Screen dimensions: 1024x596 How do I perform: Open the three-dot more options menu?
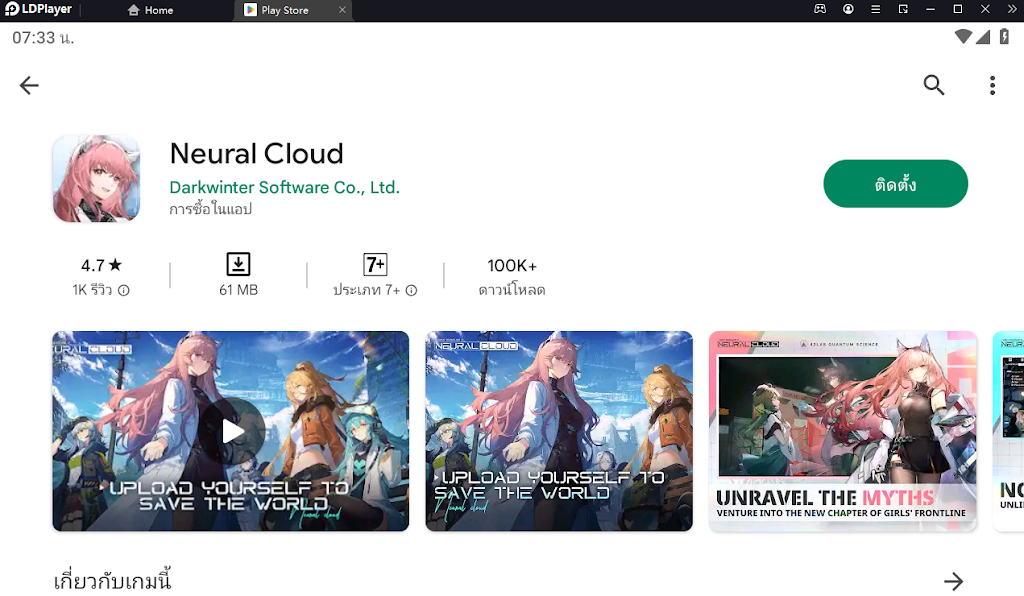tap(992, 85)
